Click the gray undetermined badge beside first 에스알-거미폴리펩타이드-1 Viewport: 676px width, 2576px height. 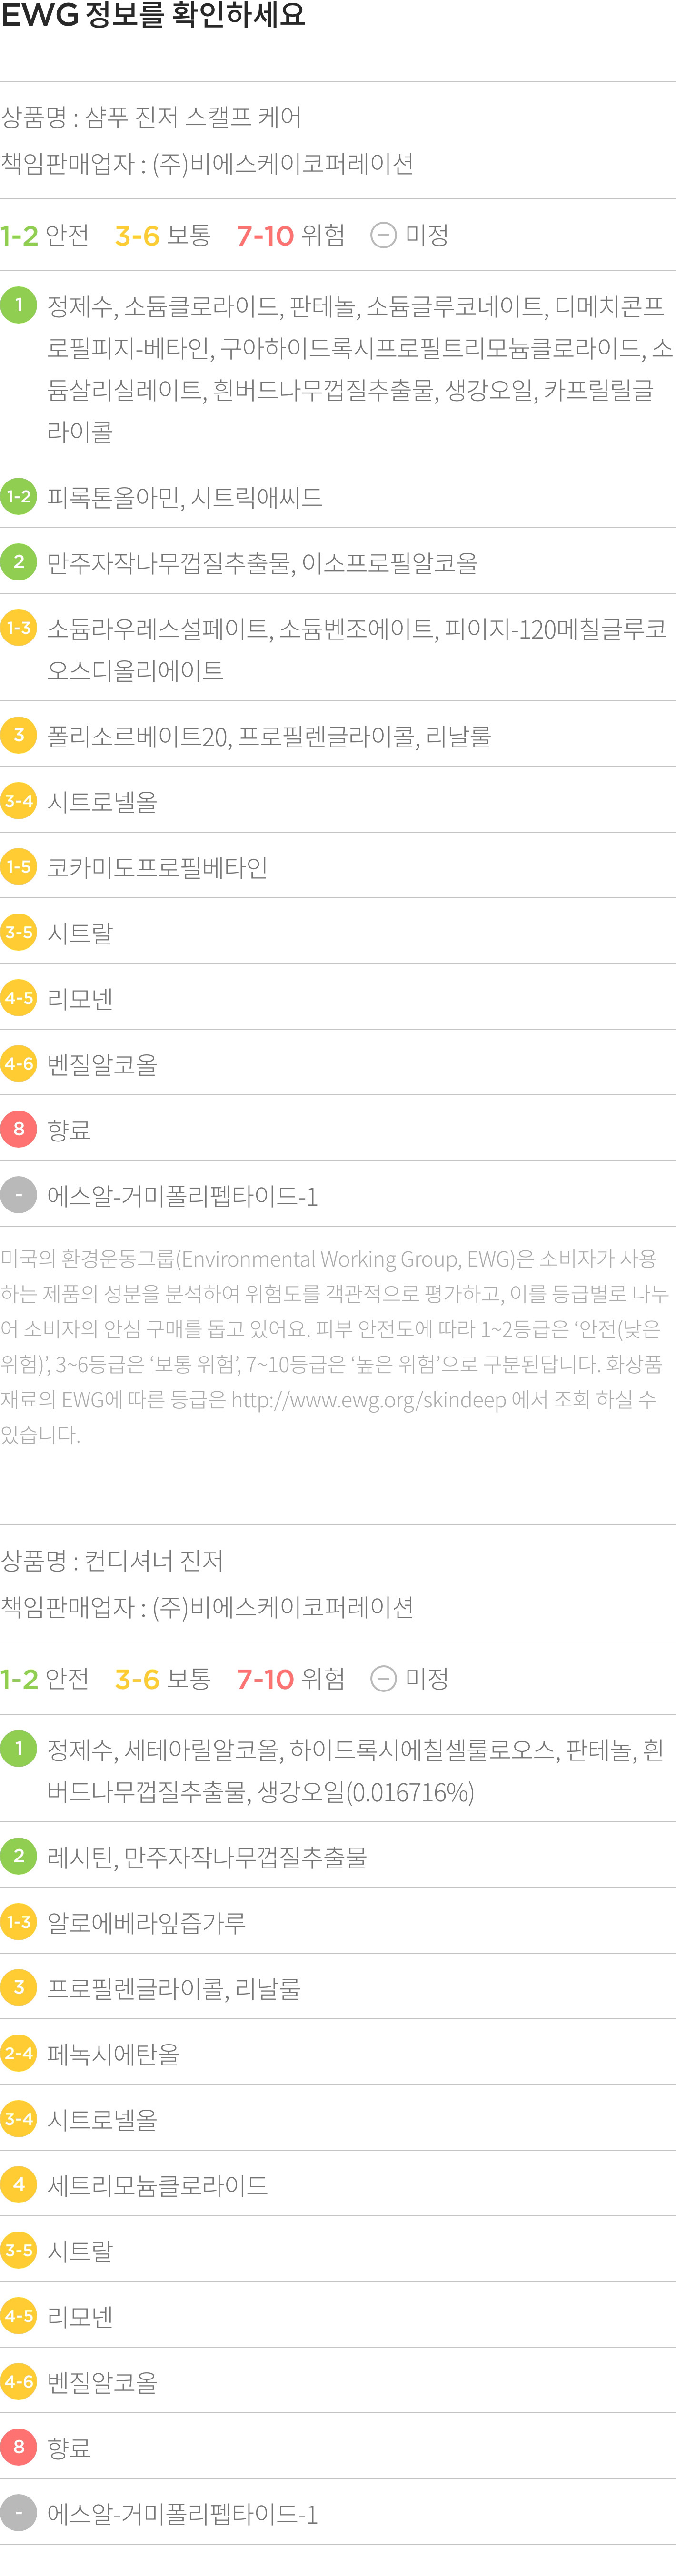tap(19, 1195)
